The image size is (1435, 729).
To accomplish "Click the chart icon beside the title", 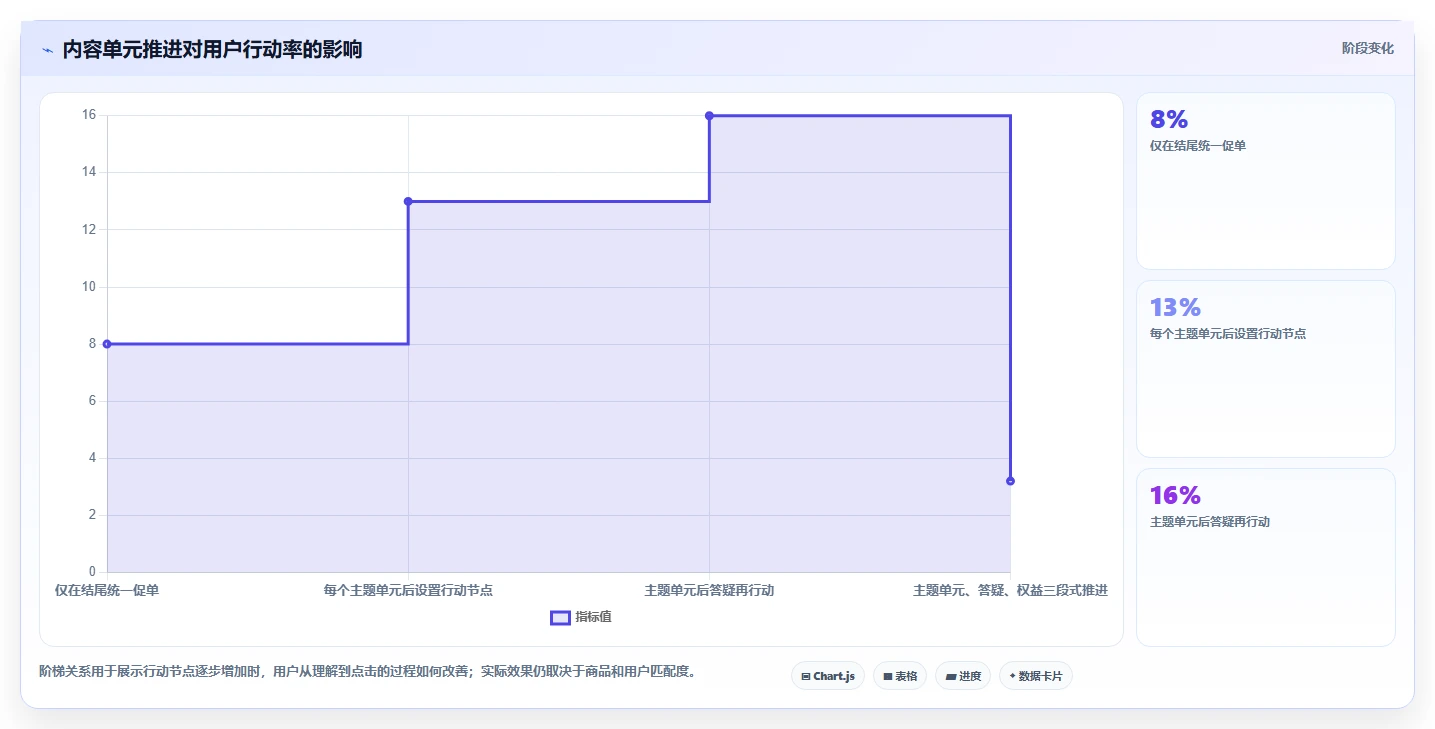I will click(x=47, y=50).
